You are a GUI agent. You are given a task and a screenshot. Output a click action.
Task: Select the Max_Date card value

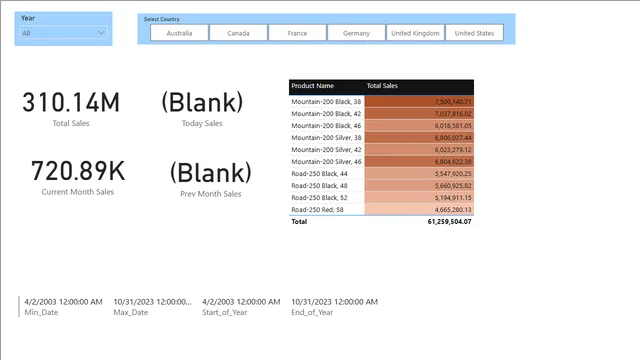(152, 302)
